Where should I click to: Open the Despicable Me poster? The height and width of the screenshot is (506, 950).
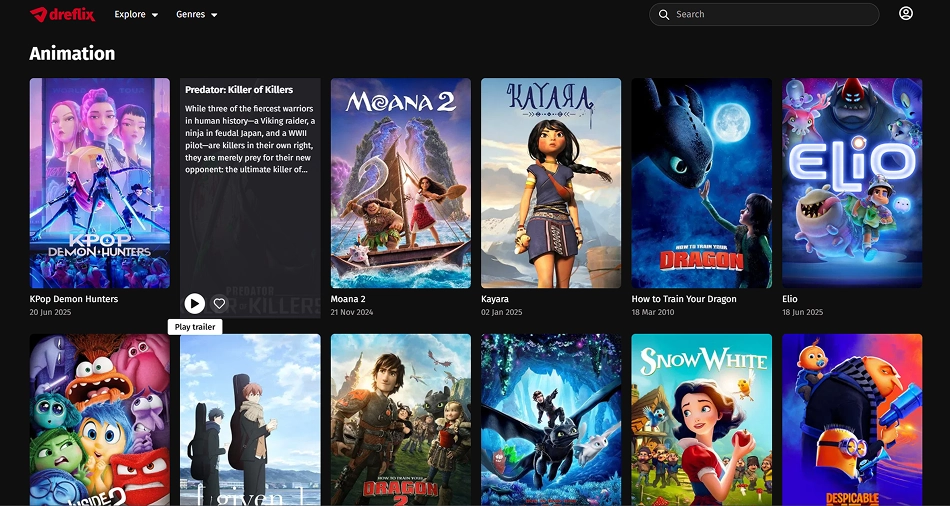(x=852, y=420)
